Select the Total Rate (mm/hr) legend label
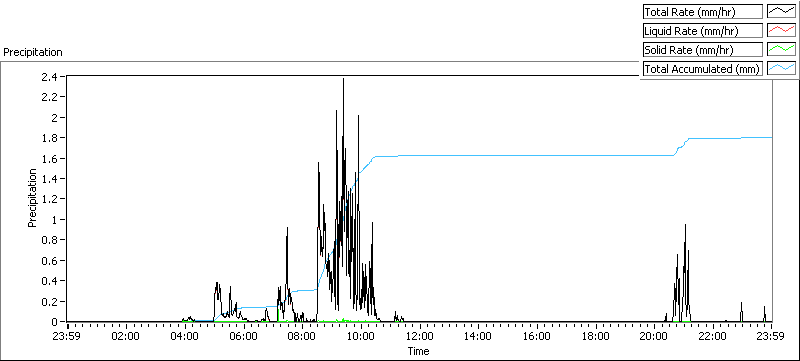The width and height of the screenshot is (800, 361). tap(703, 11)
